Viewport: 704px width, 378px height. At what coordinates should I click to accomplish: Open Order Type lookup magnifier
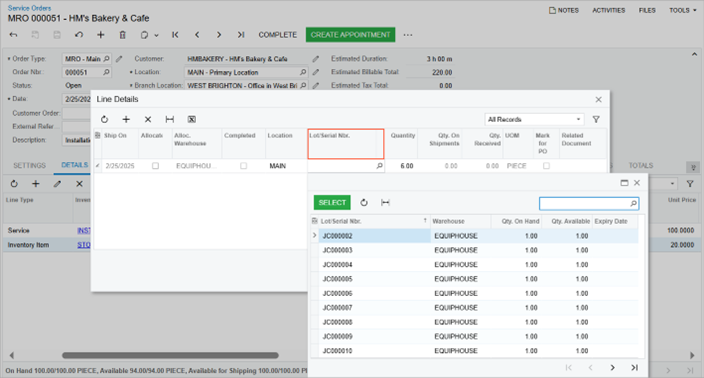(x=106, y=59)
